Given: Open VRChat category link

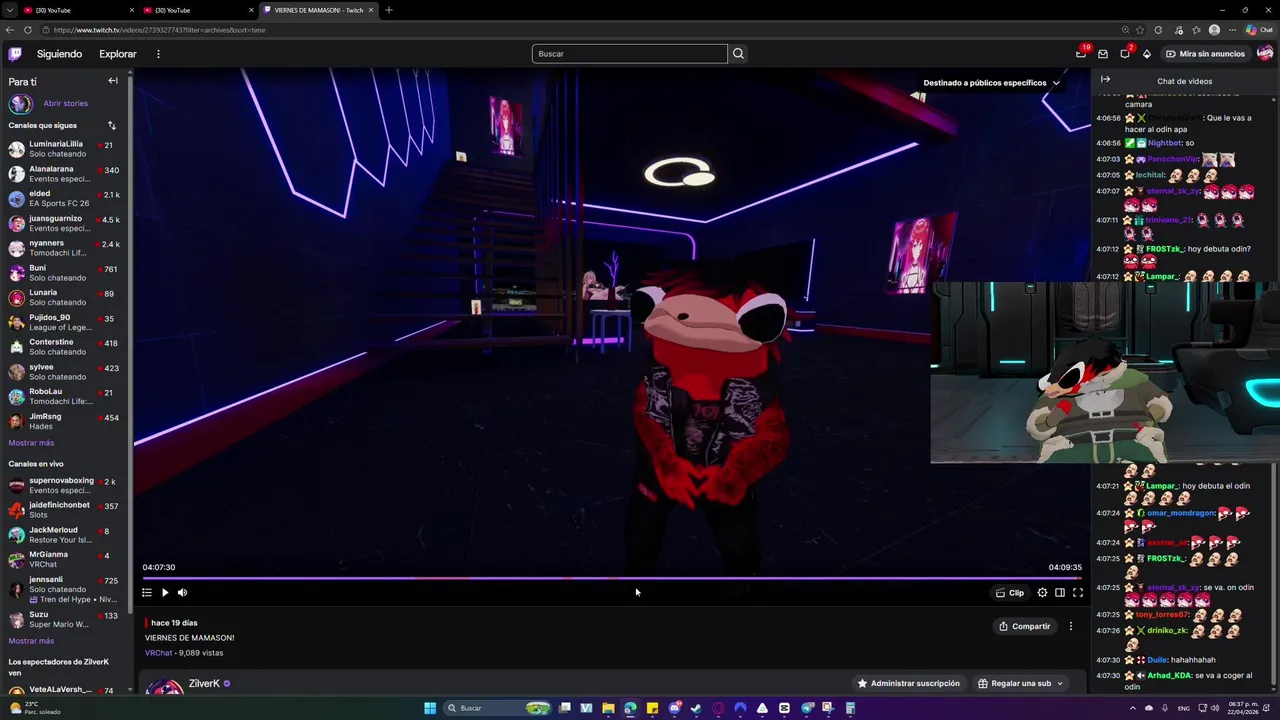Looking at the screenshot, I should [158, 653].
